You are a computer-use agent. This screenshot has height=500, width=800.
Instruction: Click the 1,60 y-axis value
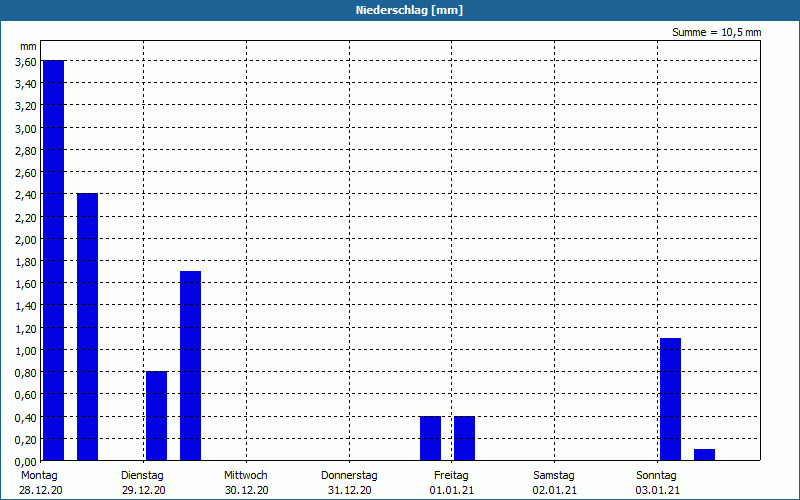(26, 284)
